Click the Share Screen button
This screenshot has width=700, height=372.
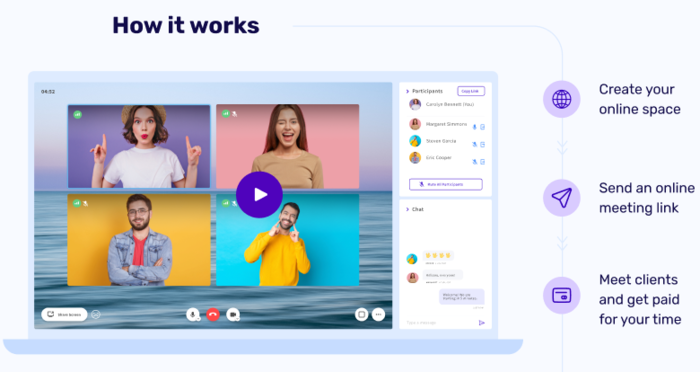click(x=64, y=315)
